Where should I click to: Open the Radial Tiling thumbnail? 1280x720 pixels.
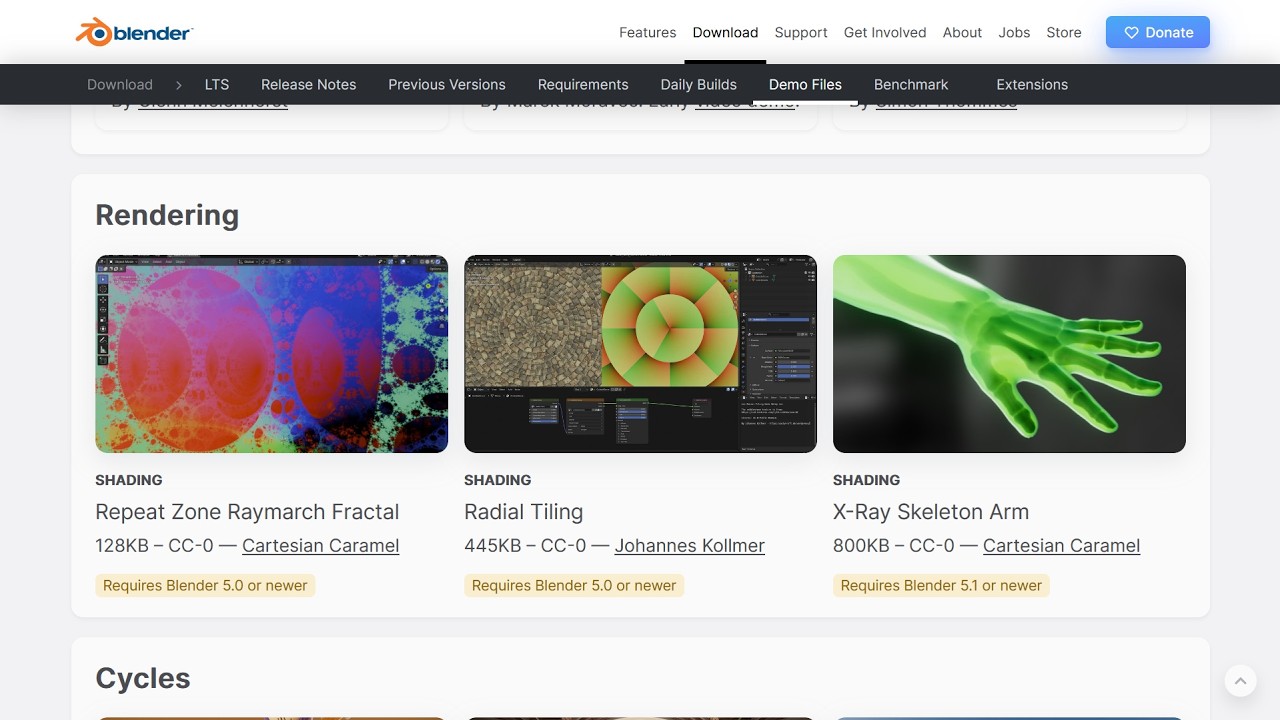point(641,354)
